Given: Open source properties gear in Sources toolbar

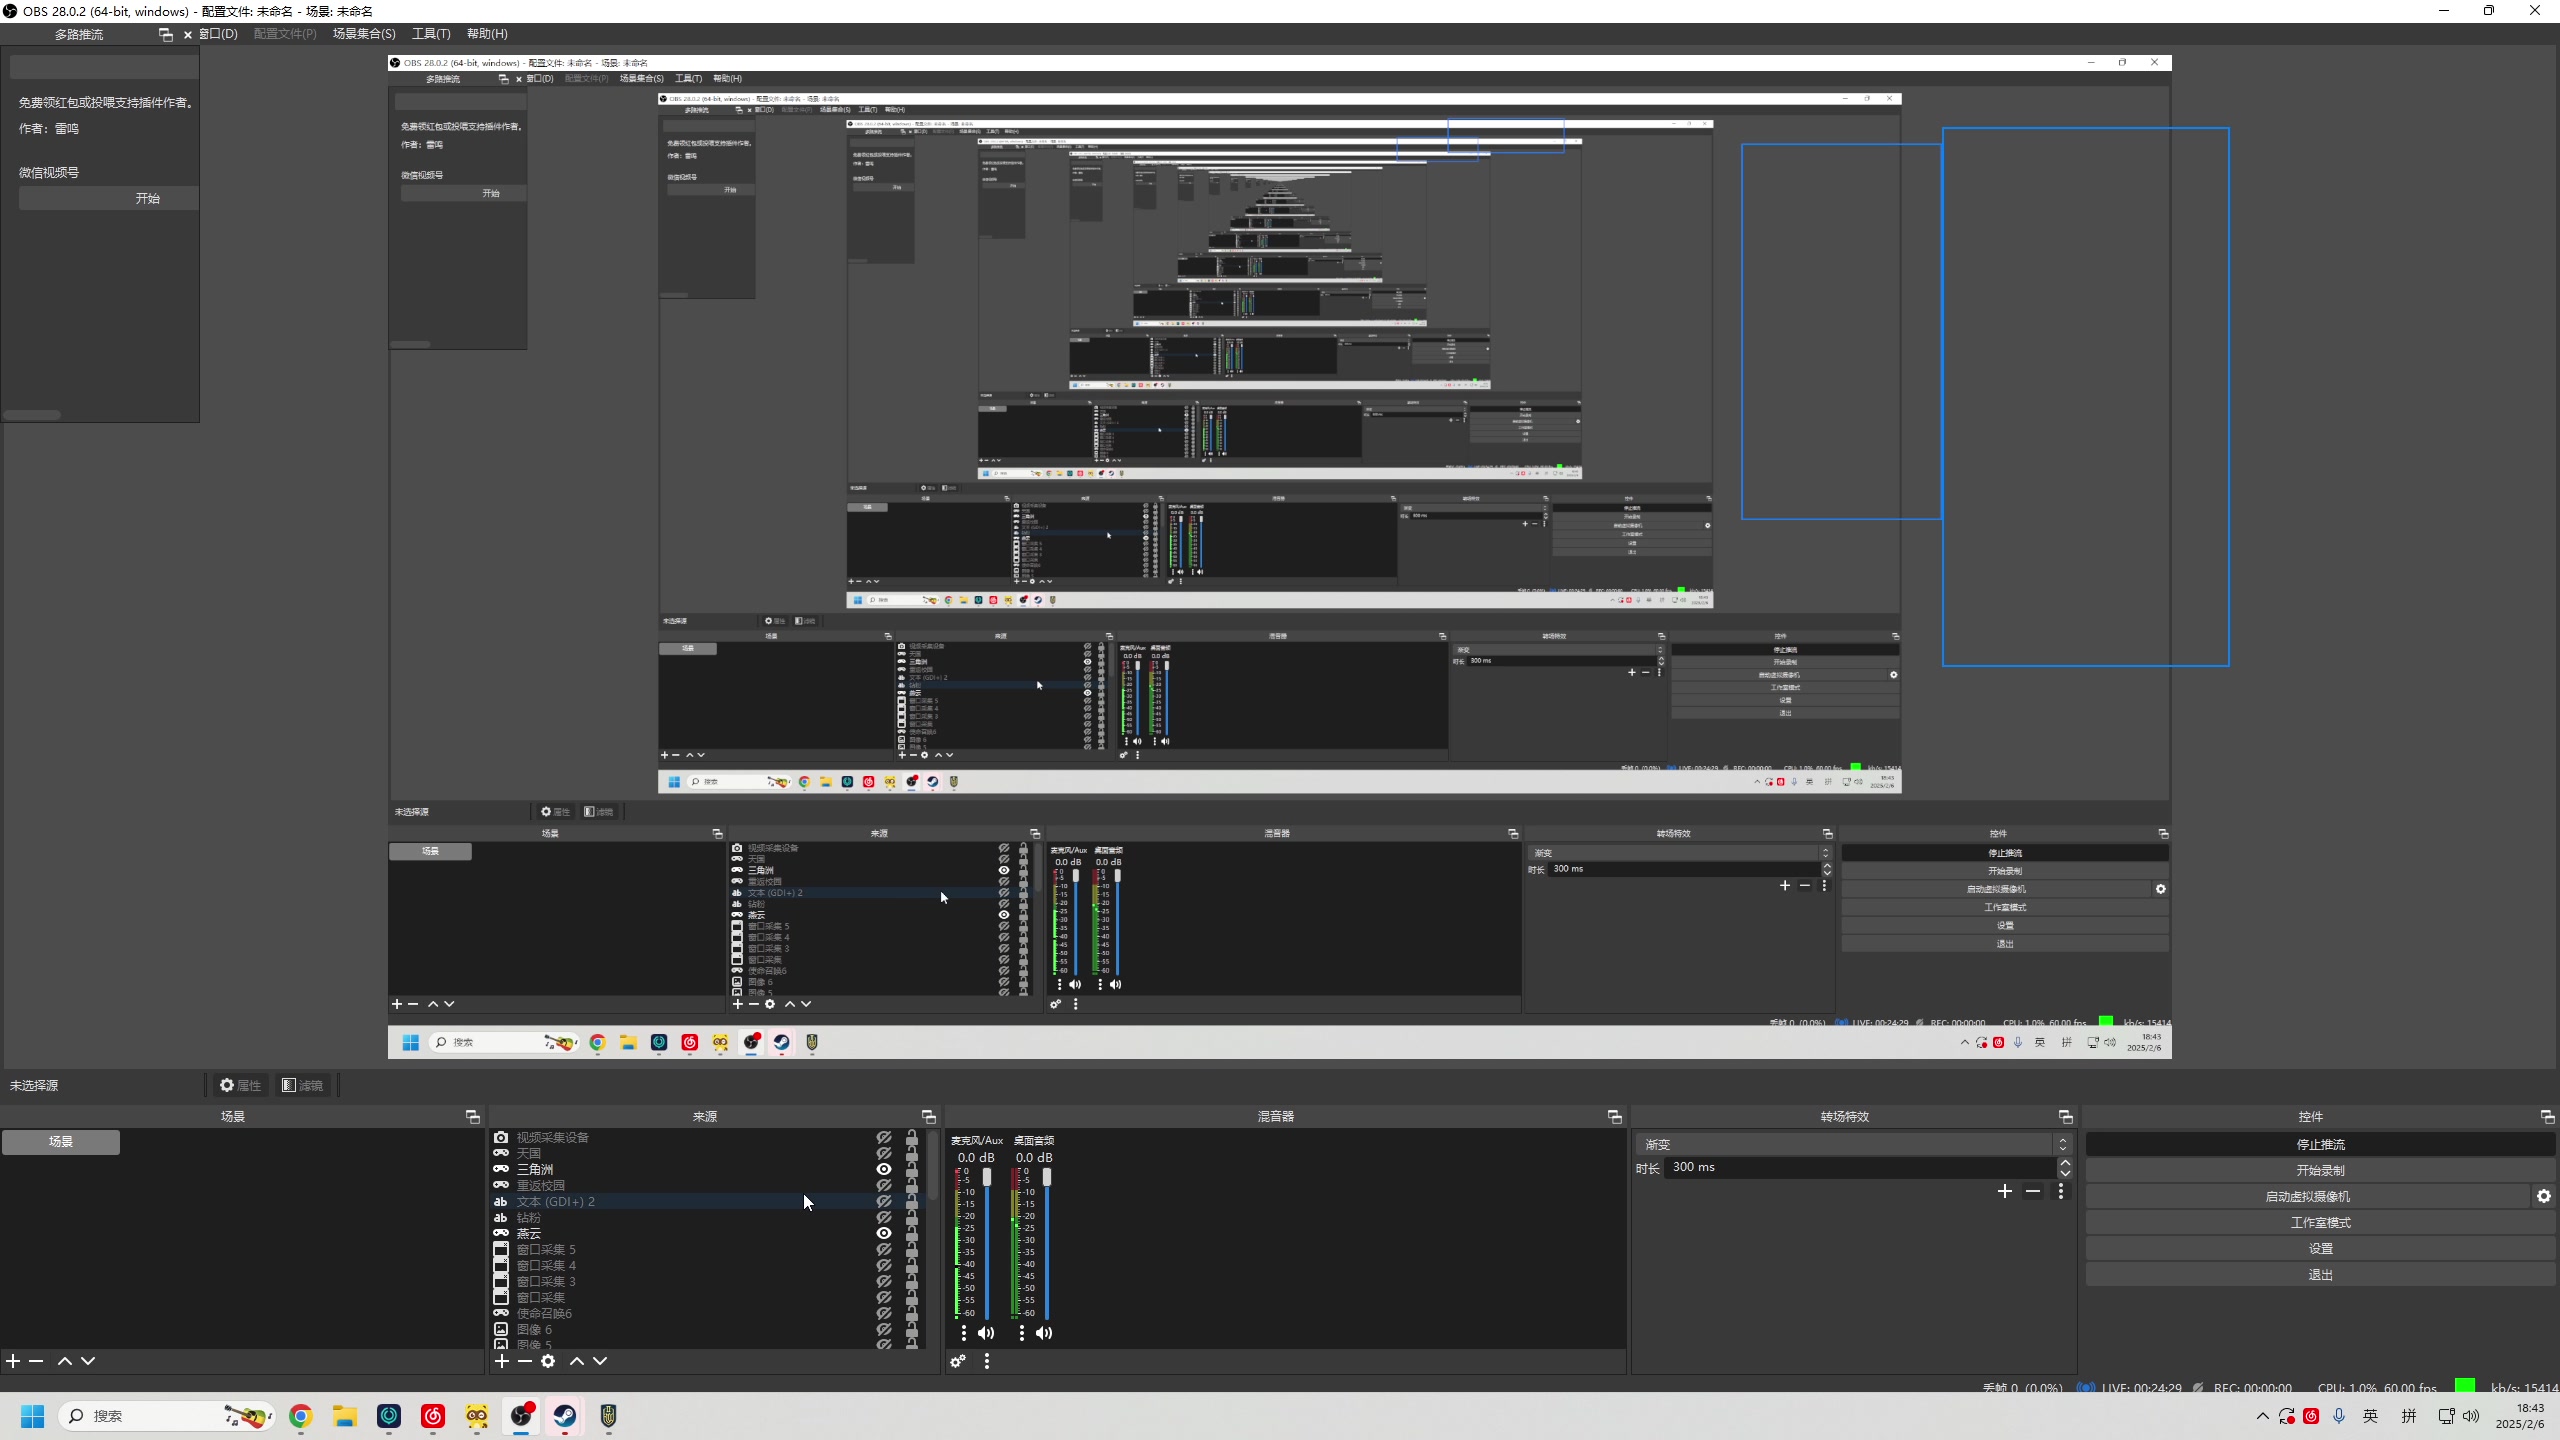Looking at the screenshot, I should pos(548,1361).
